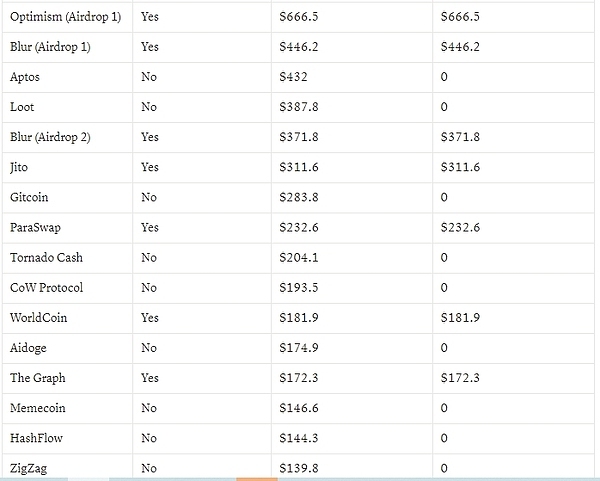Click The Graph row label
This screenshot has height=481, width=600.
click(36, 377)
